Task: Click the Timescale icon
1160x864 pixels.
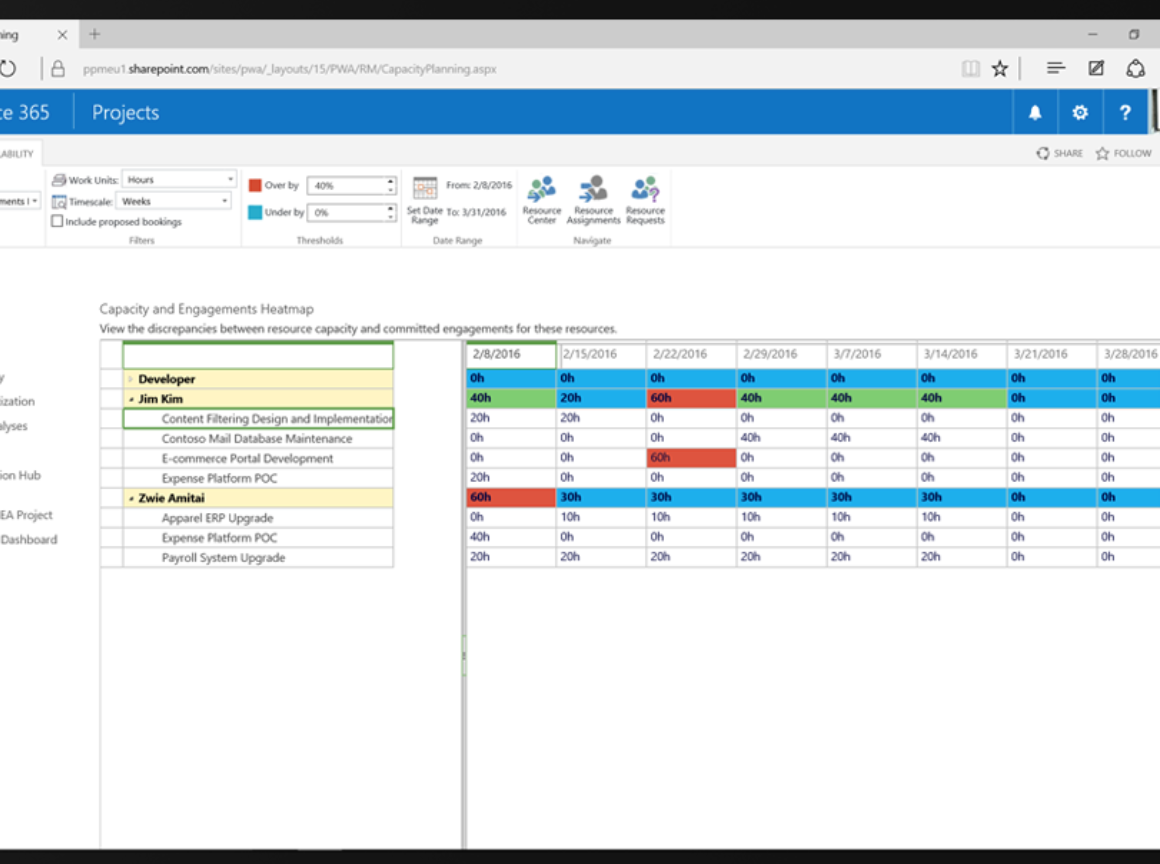Action: (x=59, y=201)
